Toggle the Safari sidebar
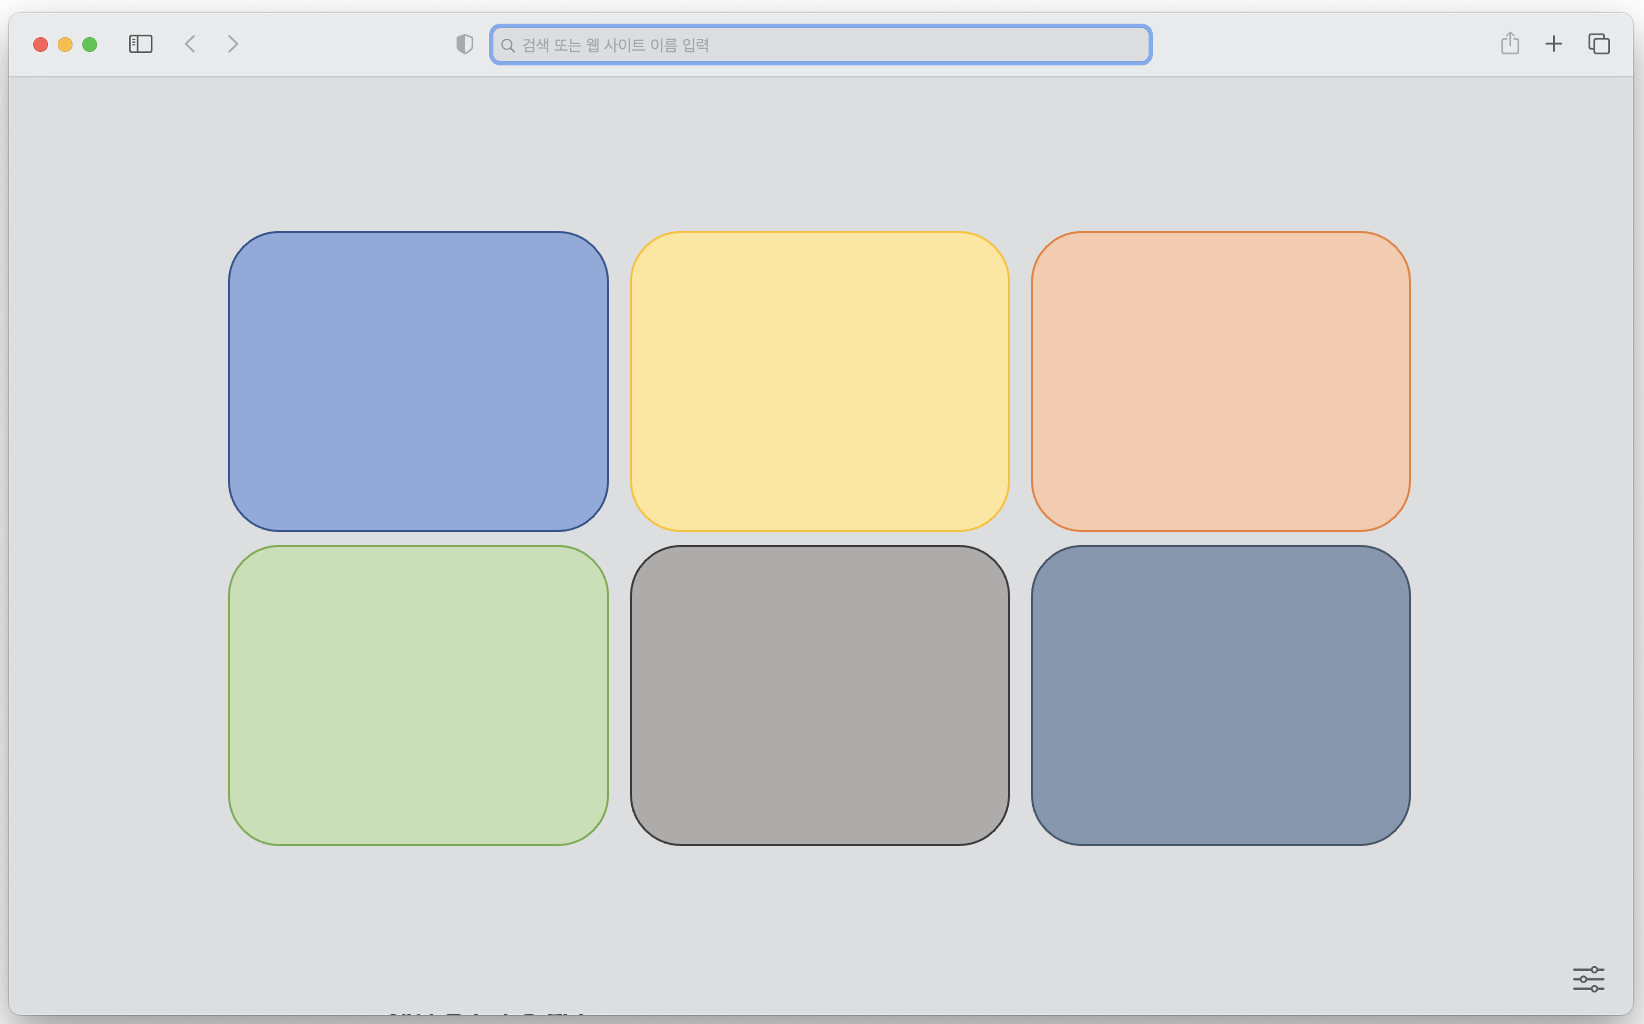 (x=141, y=44)
